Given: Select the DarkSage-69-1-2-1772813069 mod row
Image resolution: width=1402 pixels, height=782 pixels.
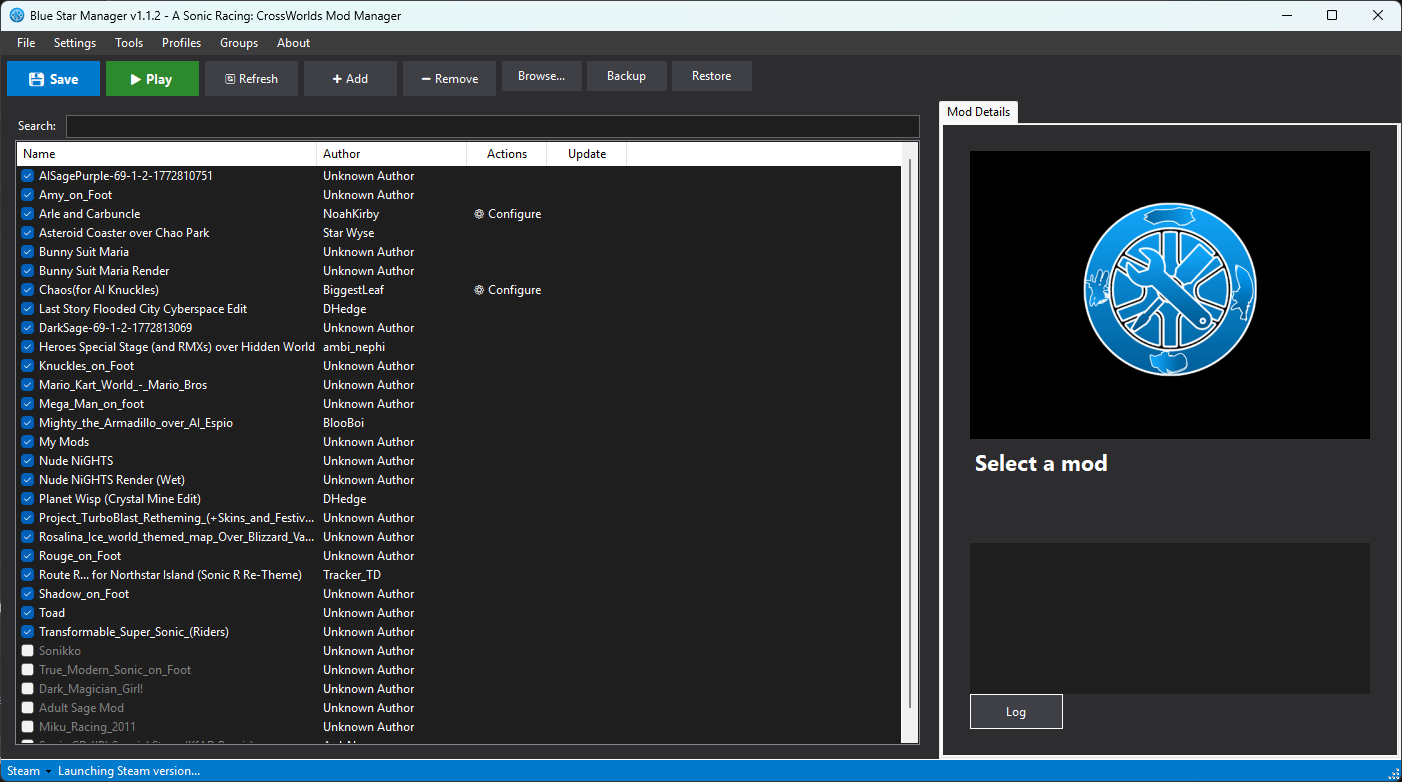Looking at the screenshot, I should (x=459, y=328).
